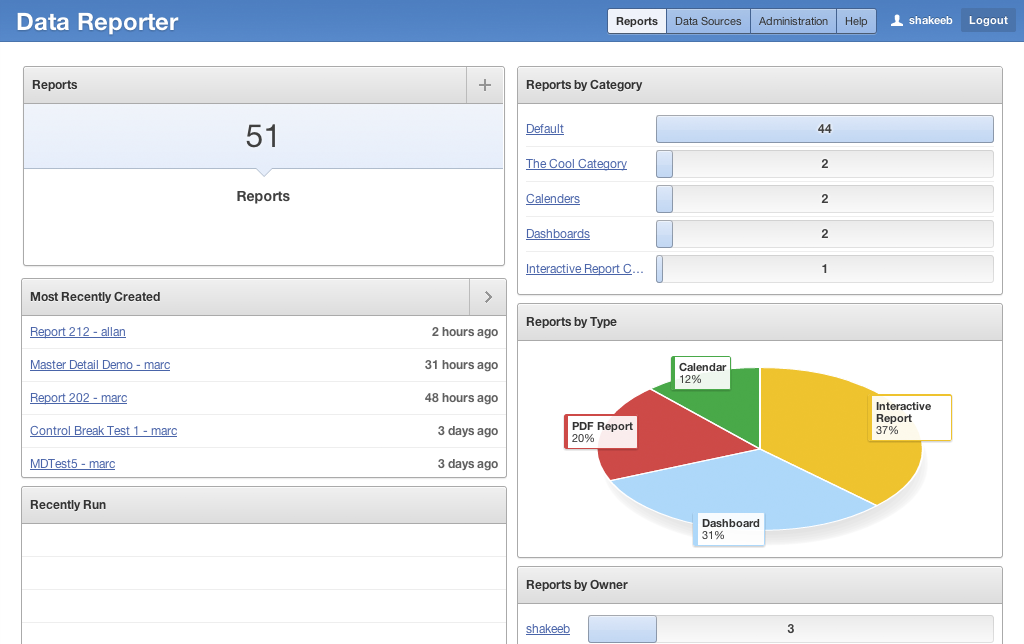Screen dimensions: 1024x644
Task: Select the Help menu item
Action: pyautogui.click(x=856, y=21)
